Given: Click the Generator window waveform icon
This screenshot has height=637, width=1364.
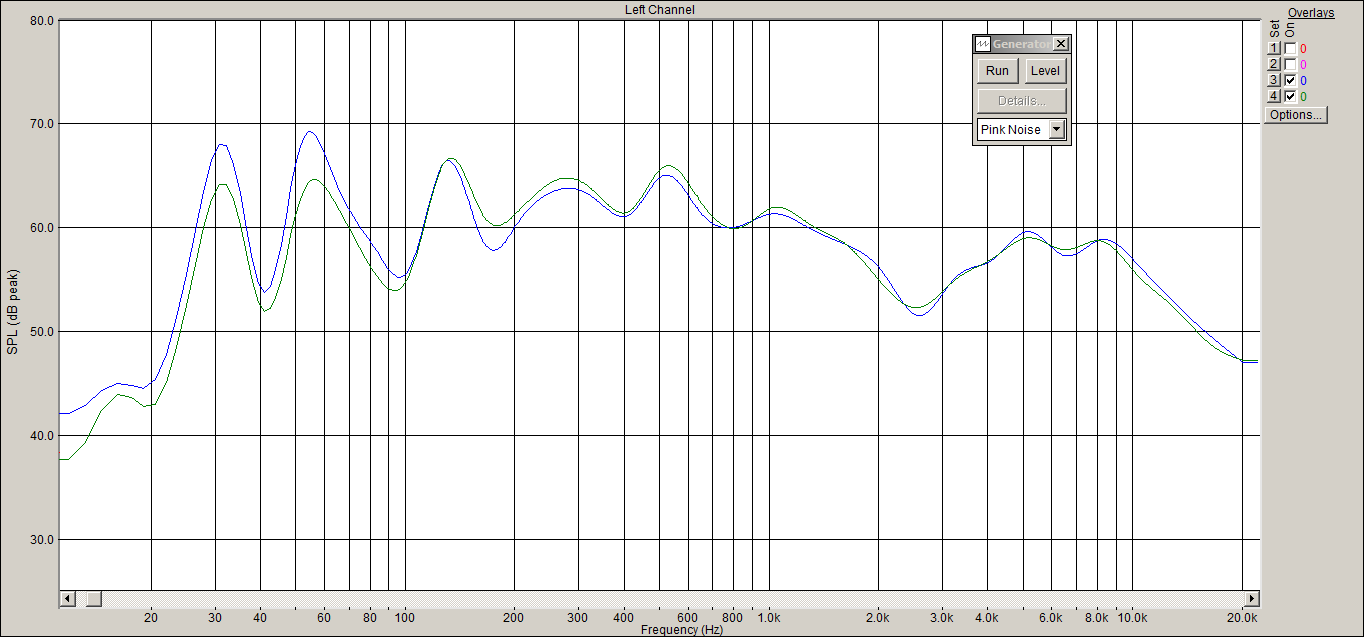Looking at the screenshot, I should 983,44.
